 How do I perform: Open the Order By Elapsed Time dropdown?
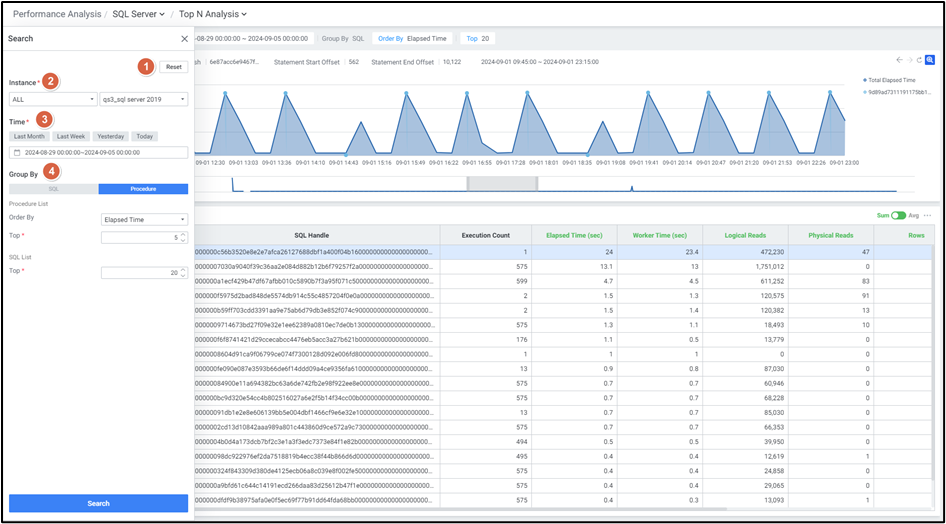point(144,219)
